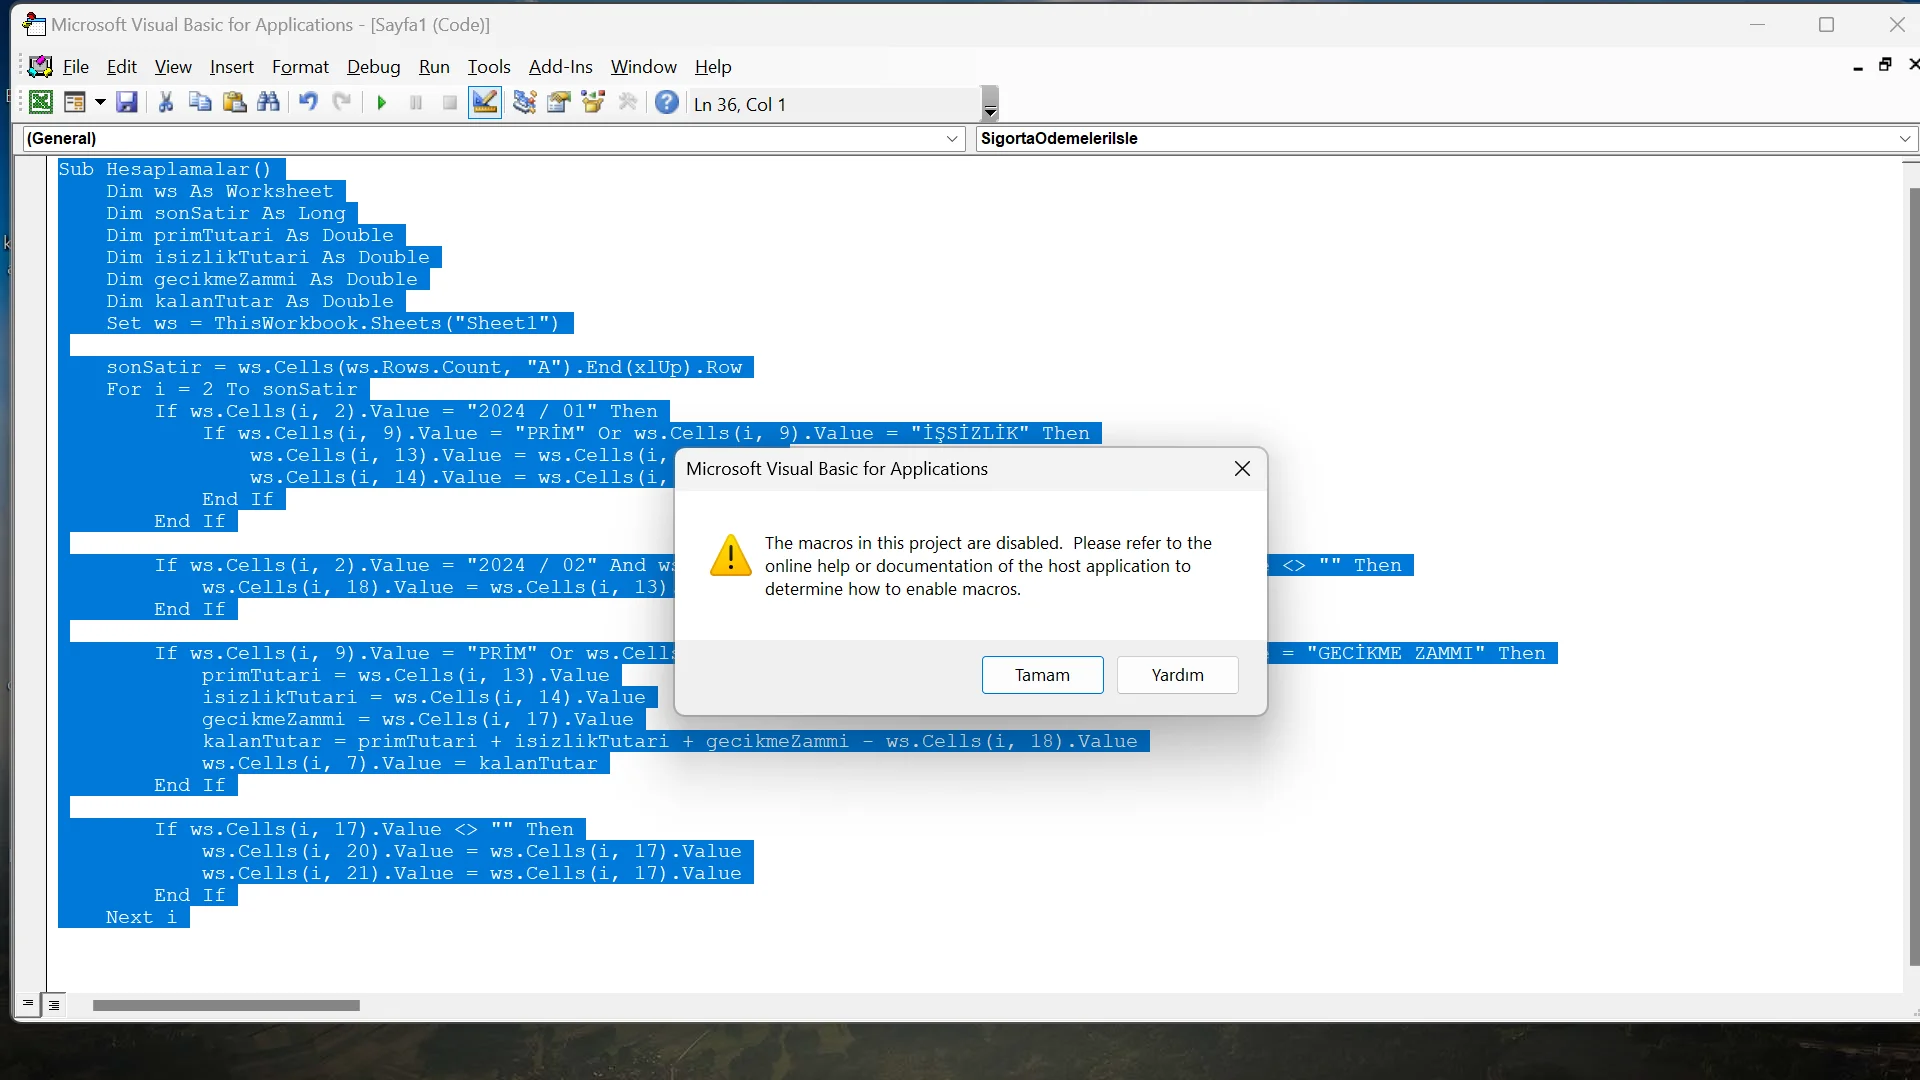The height and width of the screenshot is (1080, 1920).
Task: Drag the horizontal scrollbar in code editor
Action: [225, 1005]
